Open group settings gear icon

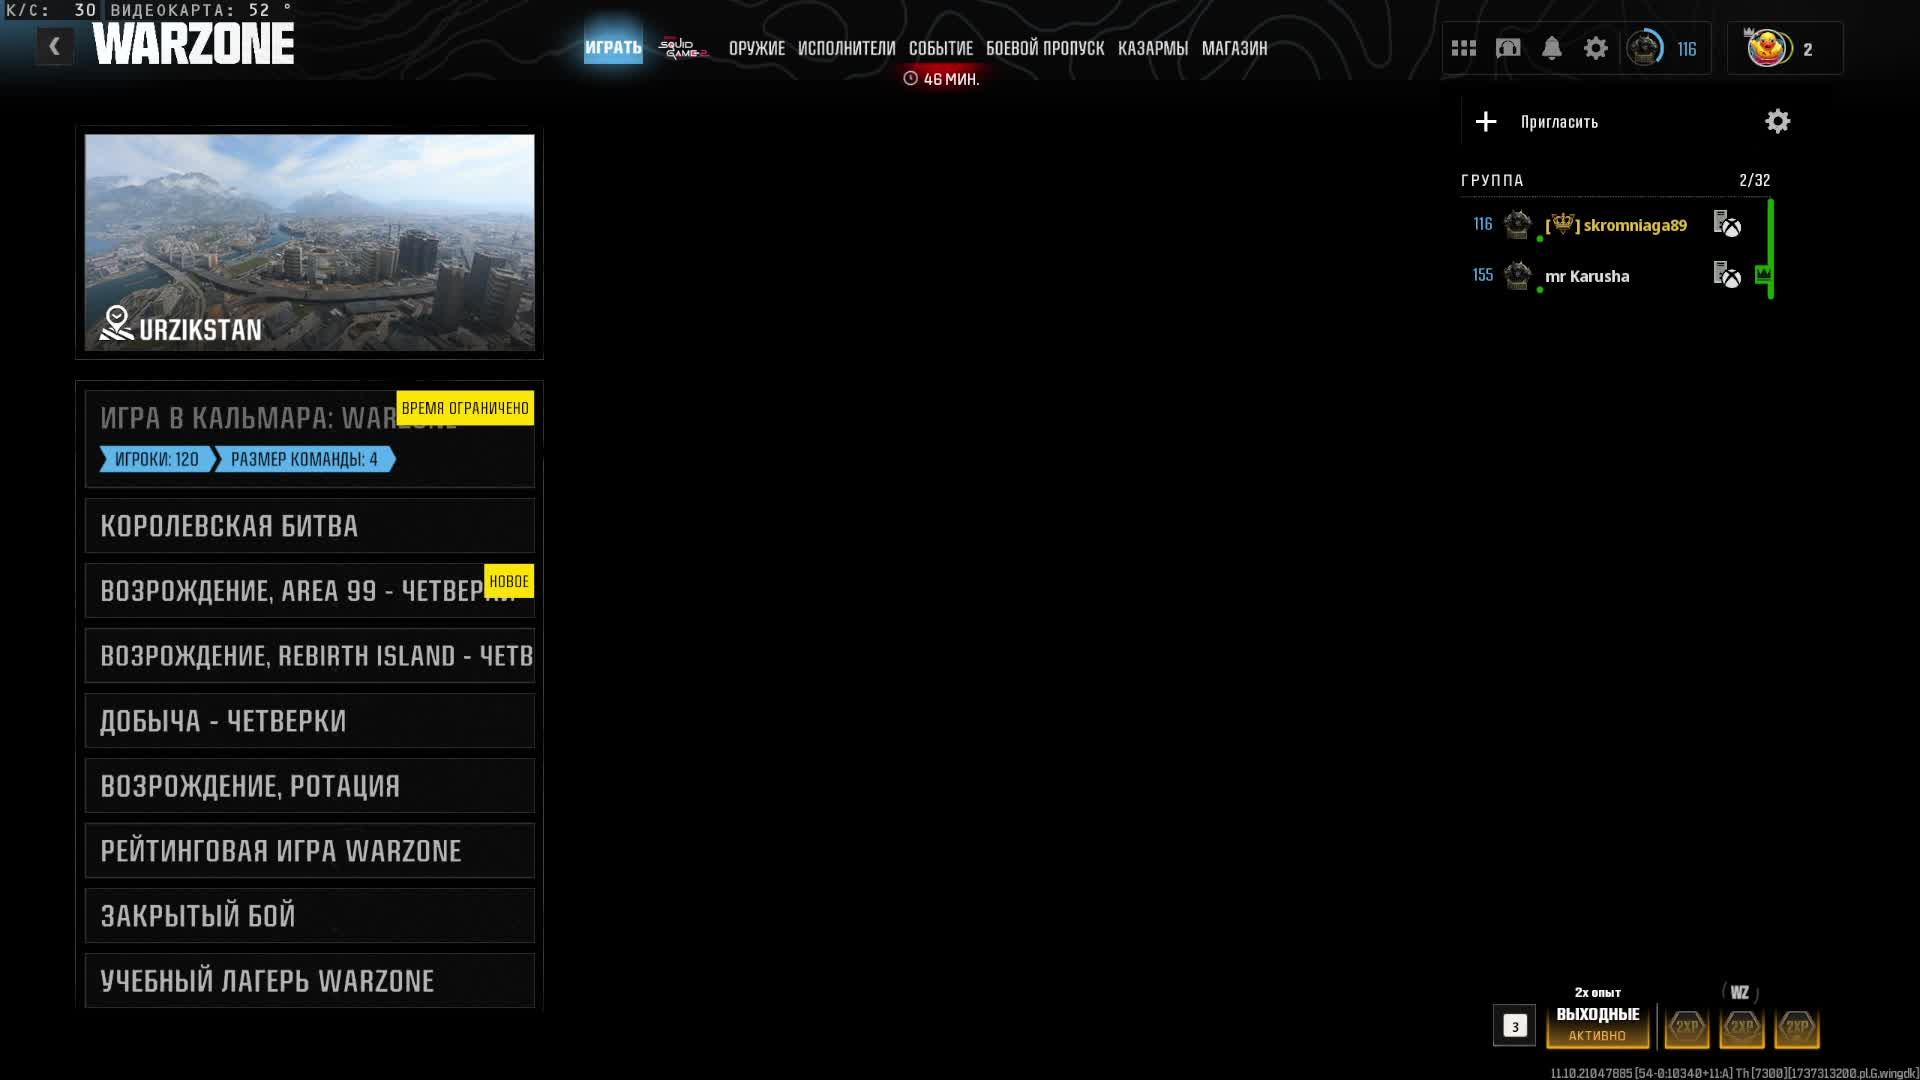click(x=1777, y=122)
